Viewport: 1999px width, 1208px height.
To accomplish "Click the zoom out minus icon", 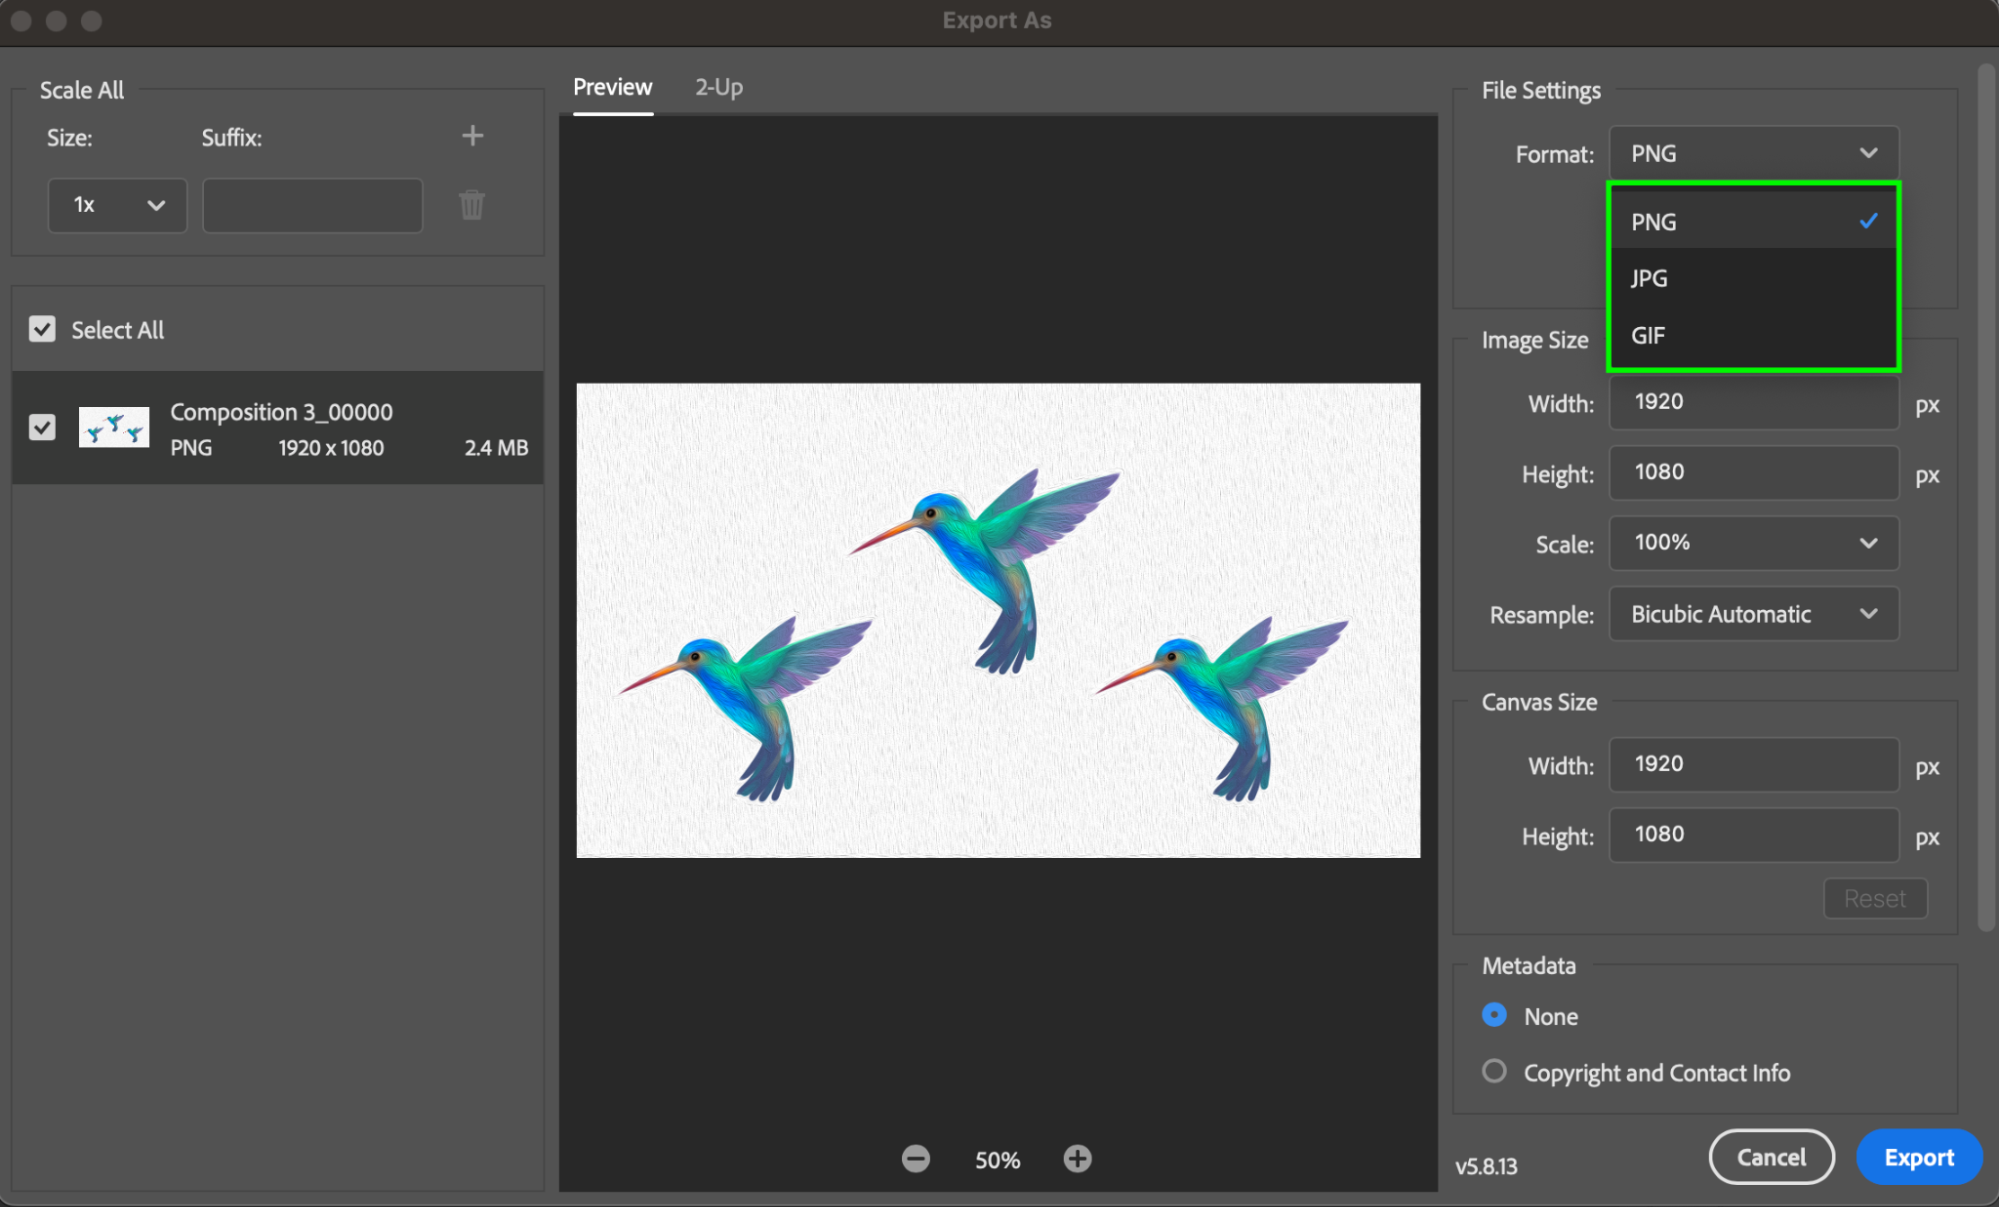I will tap(915, 1159).
